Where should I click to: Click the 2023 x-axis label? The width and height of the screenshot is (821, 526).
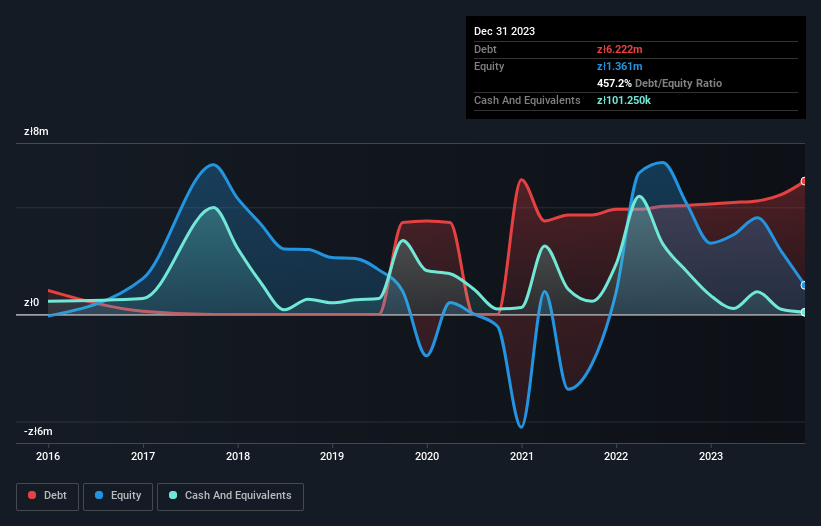(x=711, y=456)
